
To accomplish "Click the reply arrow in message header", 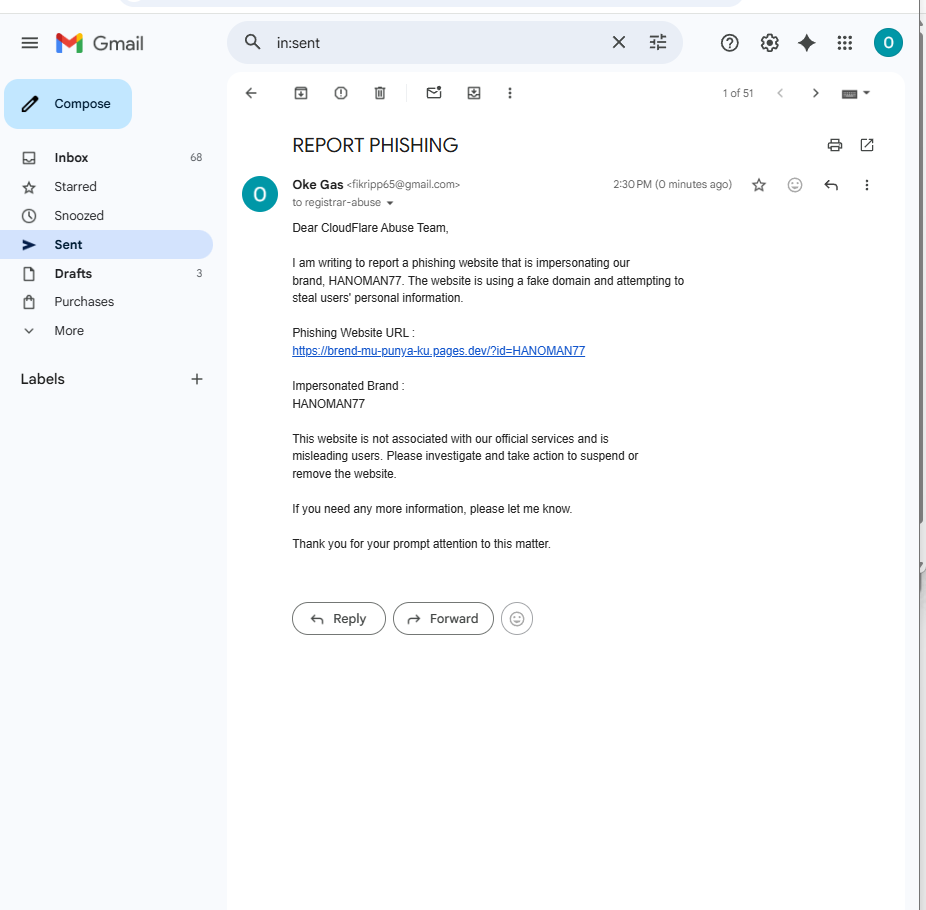I will (x=831, y=185).
